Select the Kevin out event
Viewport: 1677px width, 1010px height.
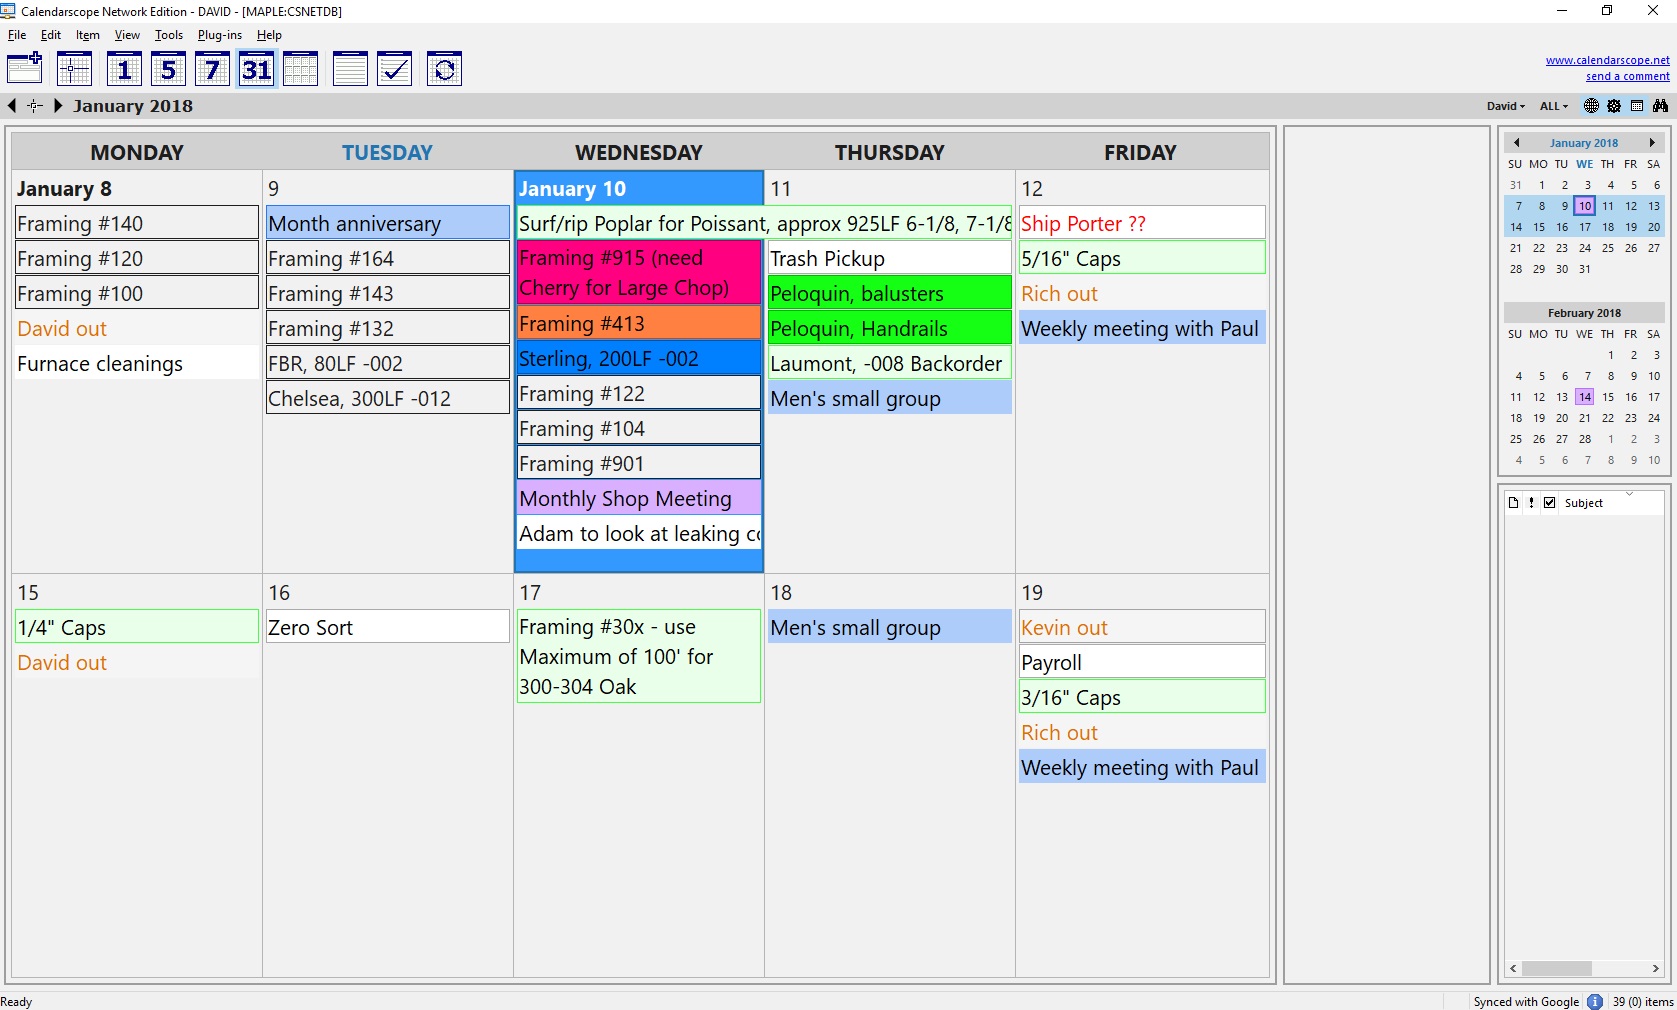[1141, 627]
